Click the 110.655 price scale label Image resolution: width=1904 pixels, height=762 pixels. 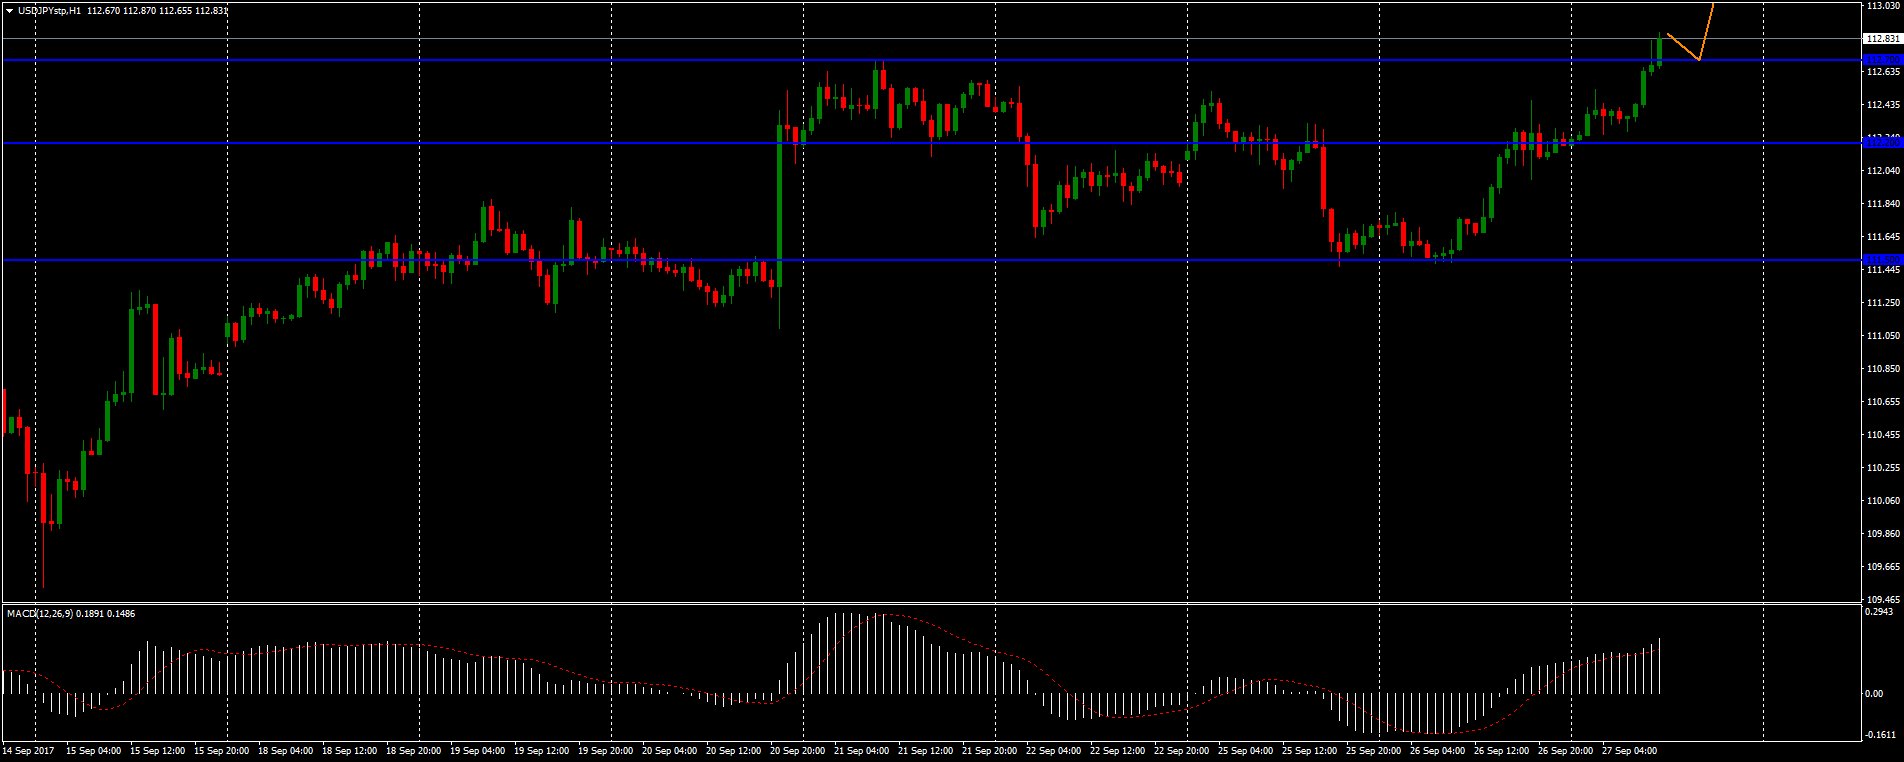tap(1883, 402)
